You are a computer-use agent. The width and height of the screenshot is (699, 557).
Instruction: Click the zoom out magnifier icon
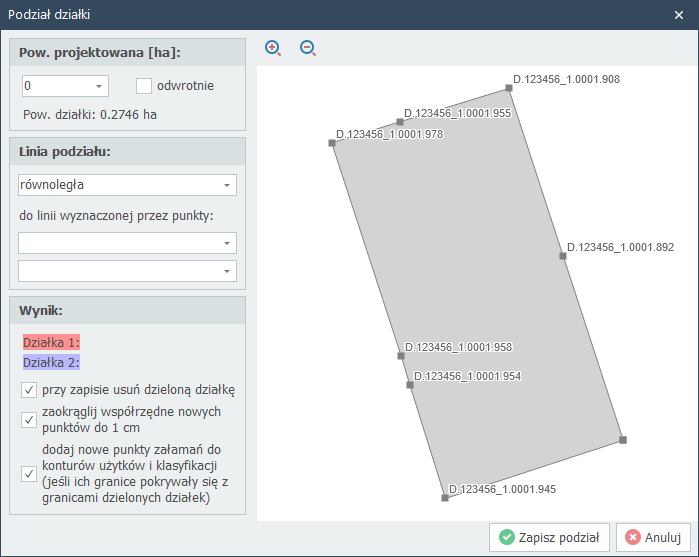[x=308, y=48]
